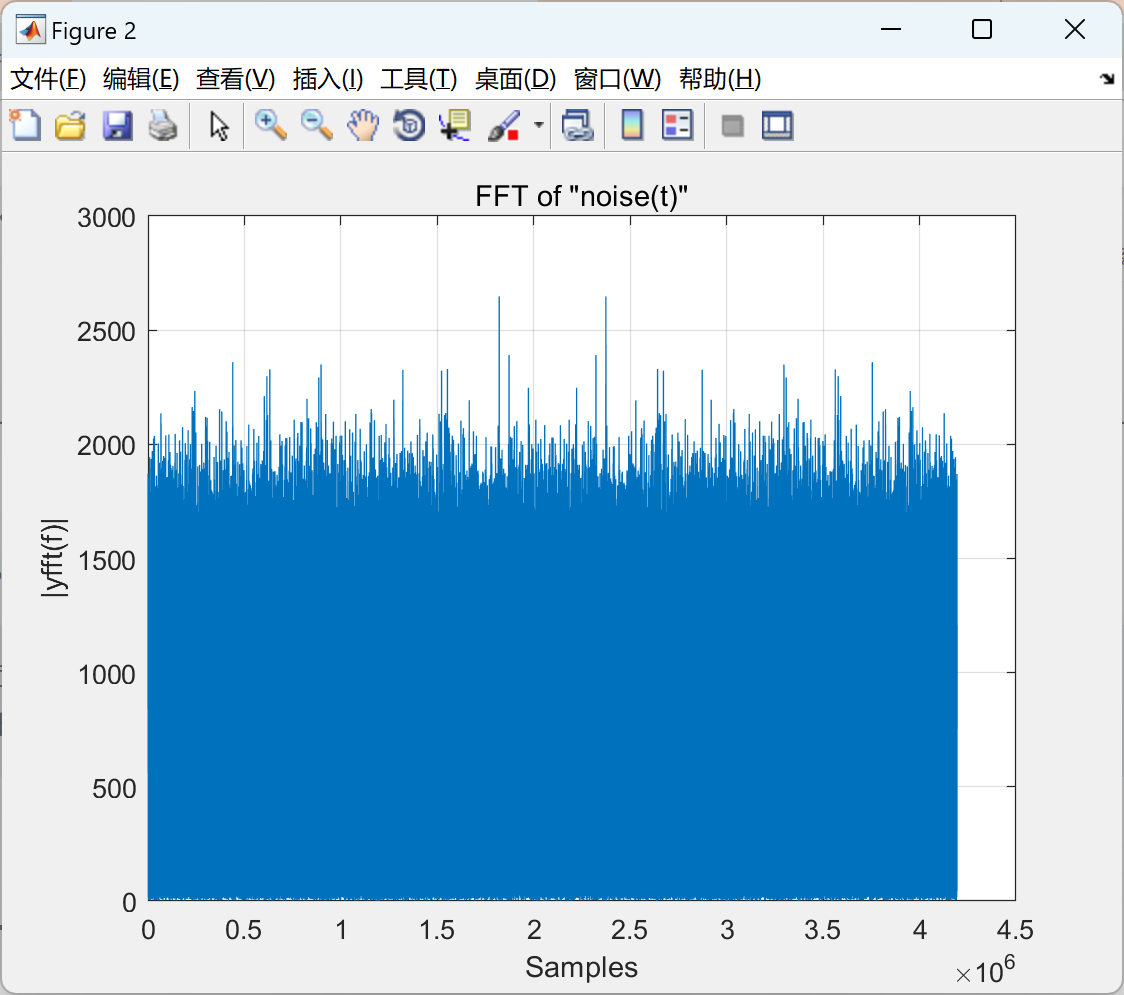The height and width of the screenshot is (995, 1124).
Task: Click the Show Plot Tools and Dock icon
Action: coord(777,125)
